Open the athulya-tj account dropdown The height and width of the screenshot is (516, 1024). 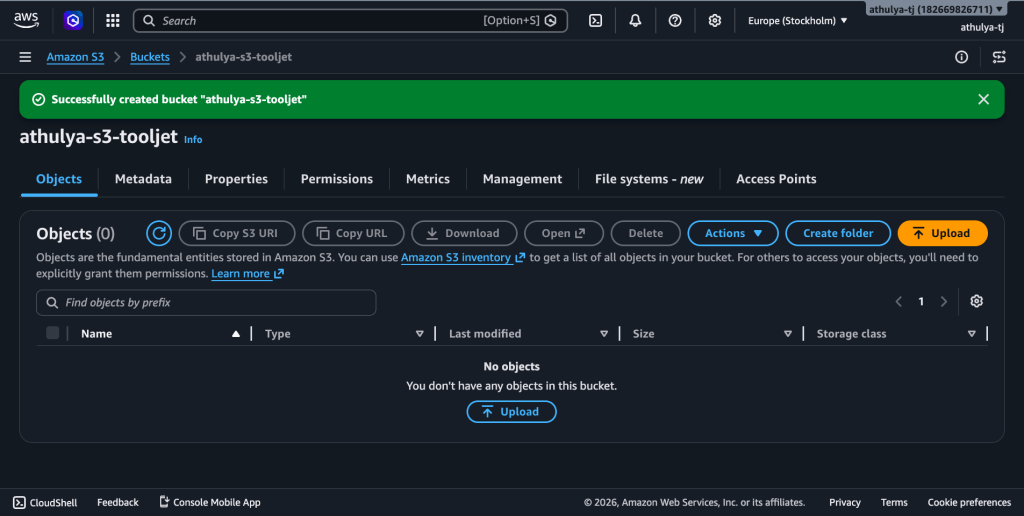[x=936, y=9]
